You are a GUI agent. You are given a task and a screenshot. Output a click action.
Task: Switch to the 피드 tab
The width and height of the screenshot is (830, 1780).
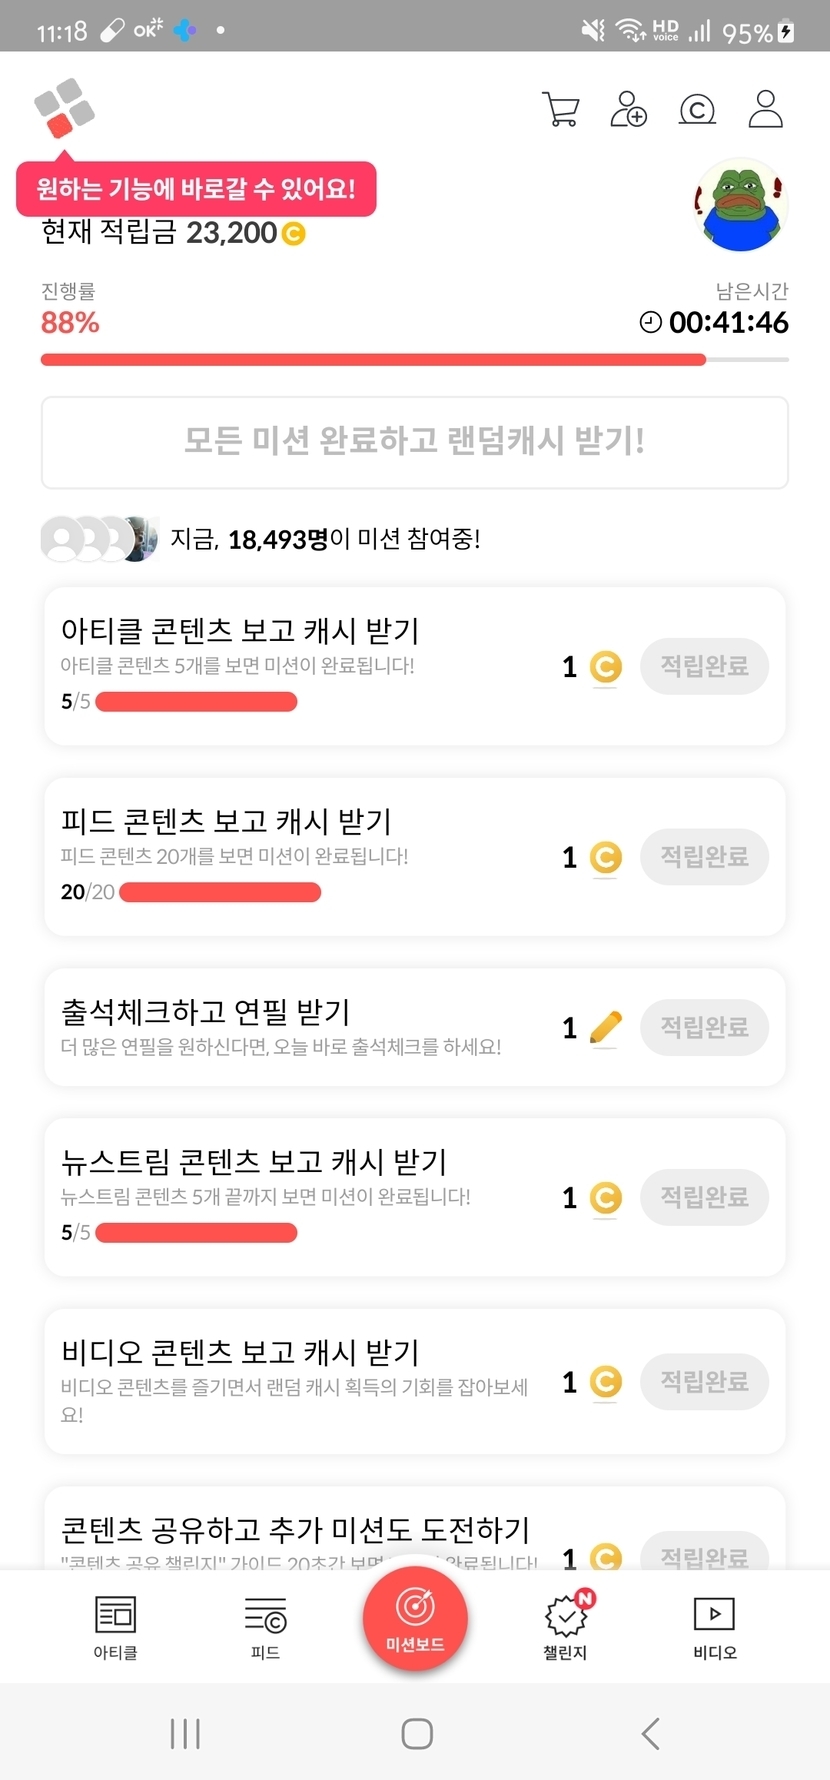265,1626
